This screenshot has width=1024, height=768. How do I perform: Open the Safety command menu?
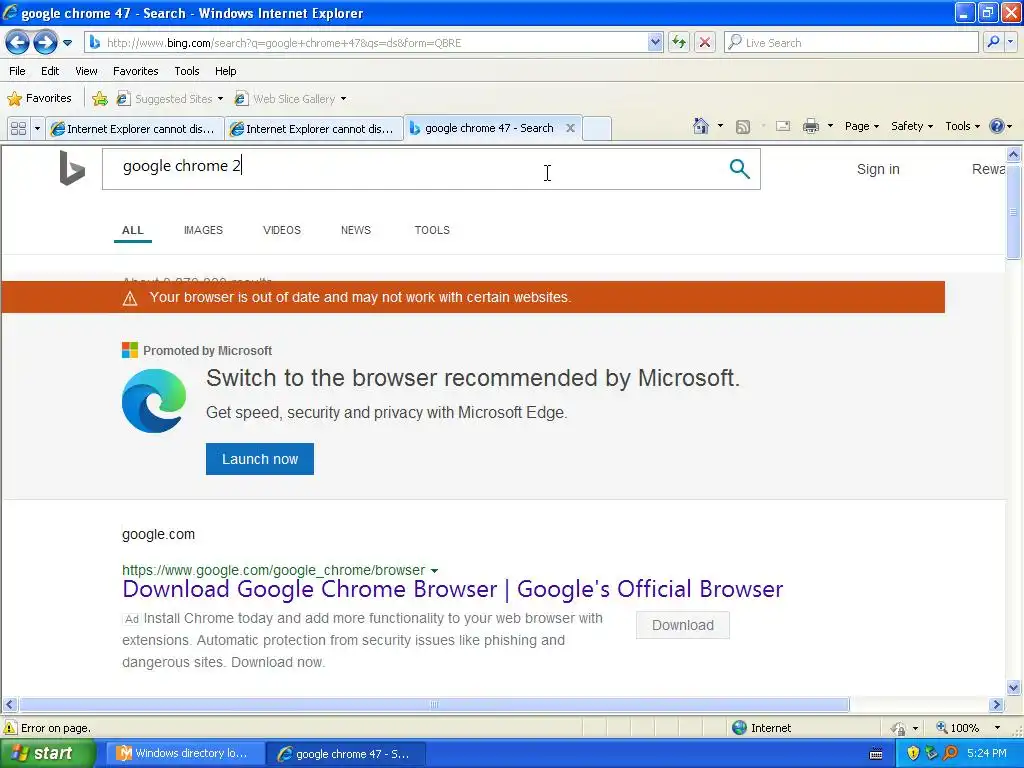(x=912, y=126)
